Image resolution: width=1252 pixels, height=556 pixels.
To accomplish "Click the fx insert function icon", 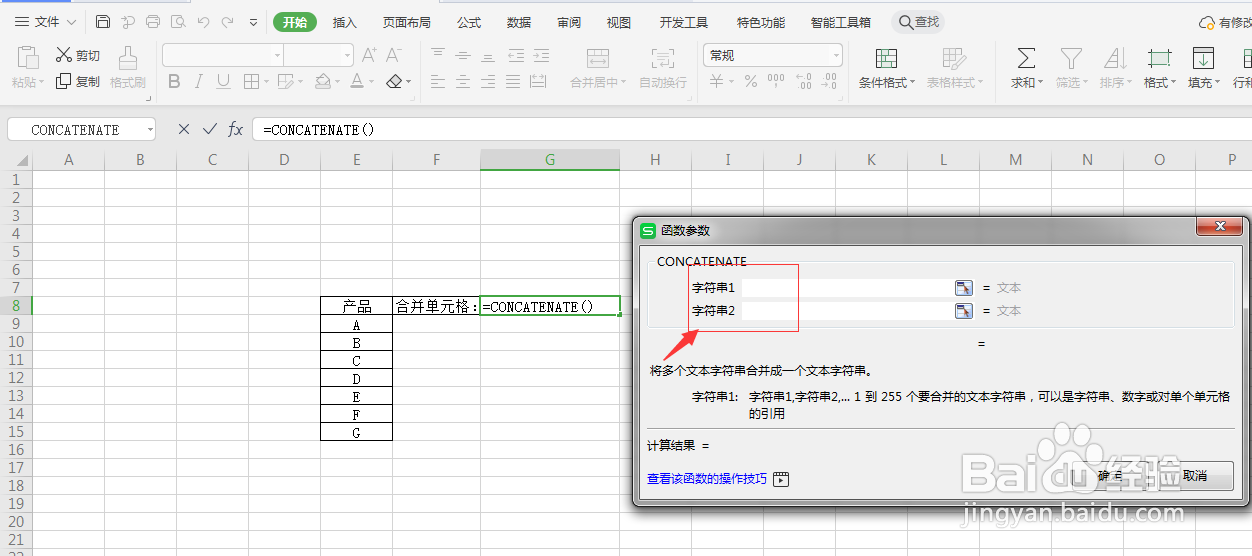I will 236,129.
